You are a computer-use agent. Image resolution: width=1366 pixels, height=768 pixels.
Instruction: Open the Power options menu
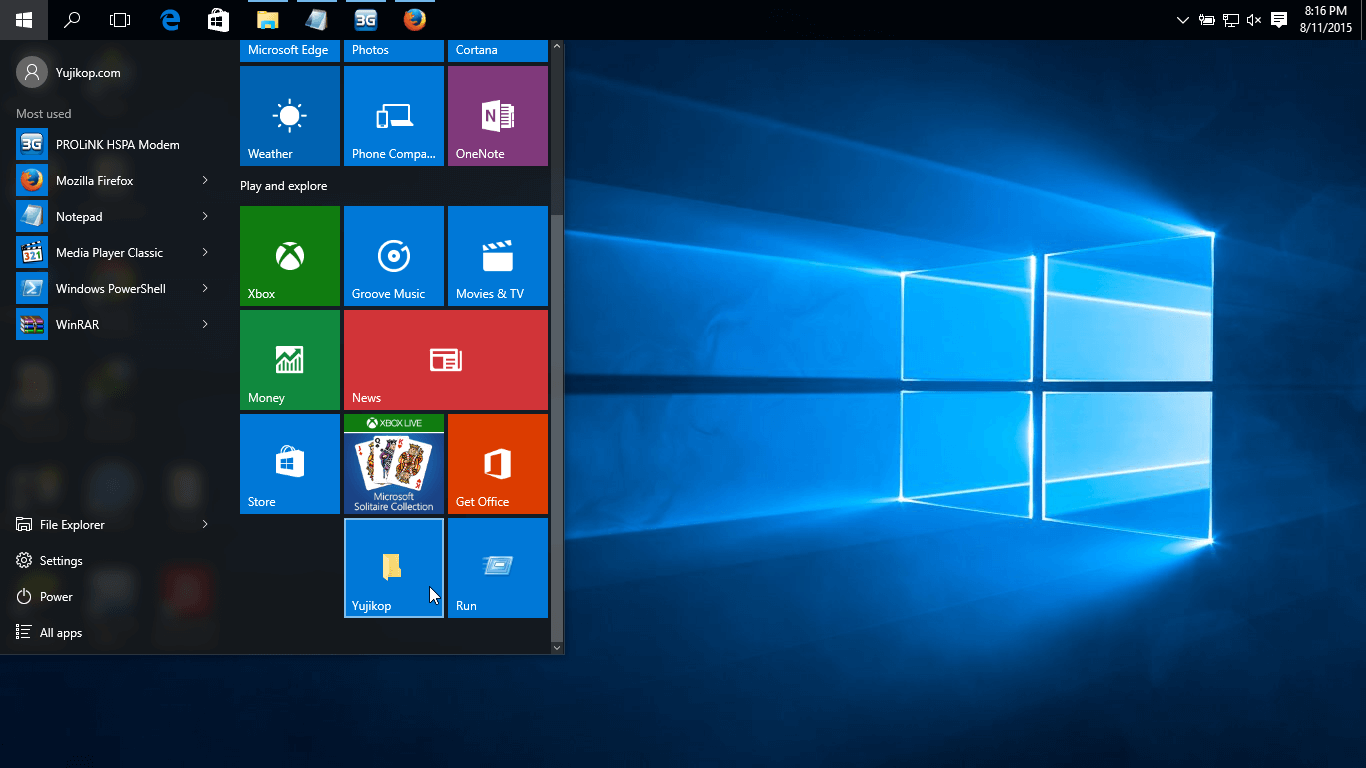pyautogui.click(x=115, y=597)
